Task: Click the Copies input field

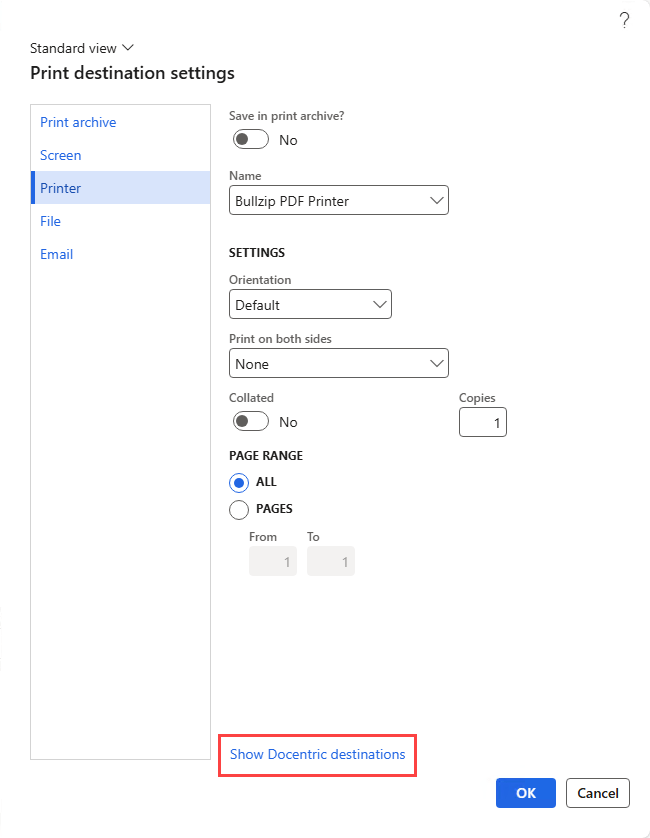Action: coord(483,422)
